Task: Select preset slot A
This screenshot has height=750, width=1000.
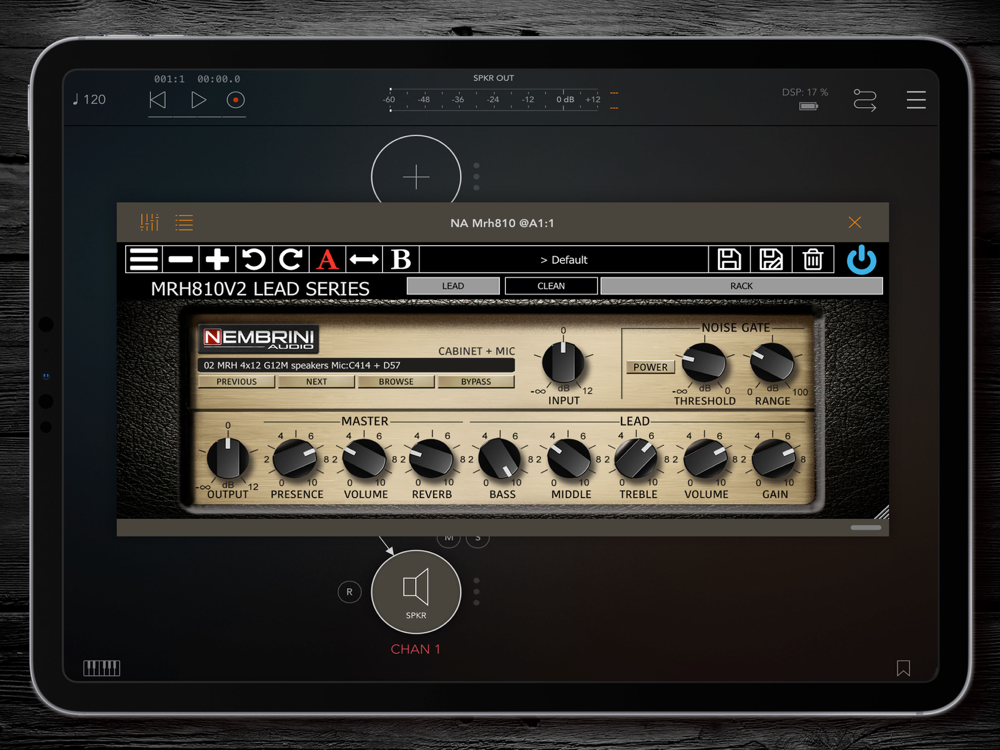Action: click(327, 260)
